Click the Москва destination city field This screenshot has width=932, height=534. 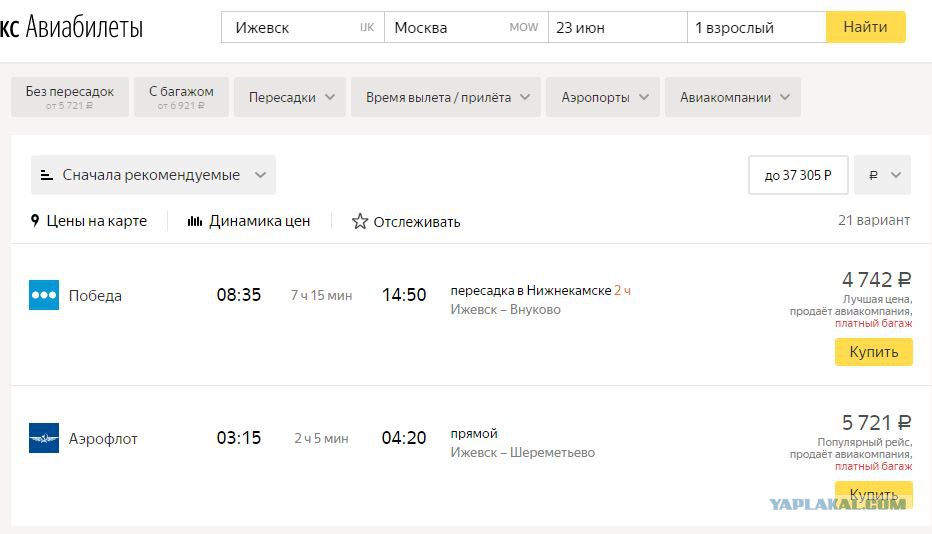(467, 27)
